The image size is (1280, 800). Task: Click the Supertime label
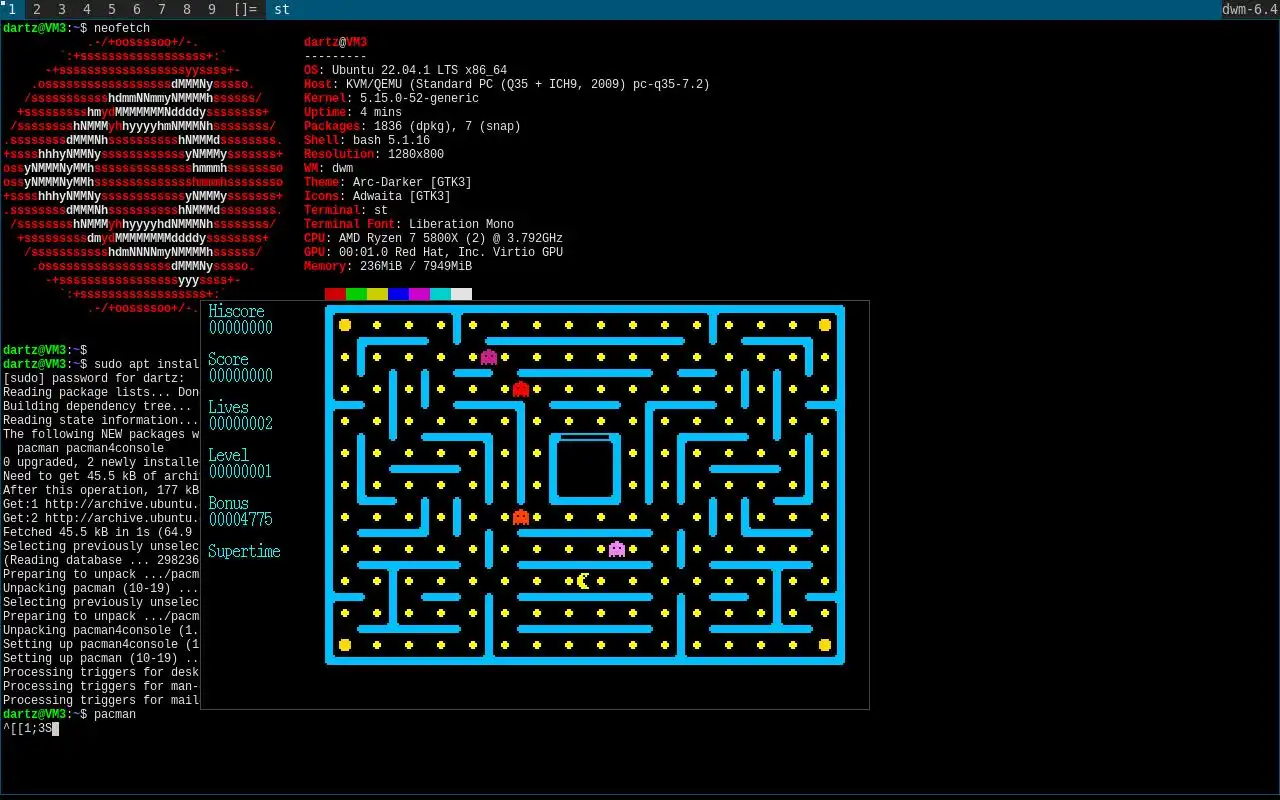(244, 551)
